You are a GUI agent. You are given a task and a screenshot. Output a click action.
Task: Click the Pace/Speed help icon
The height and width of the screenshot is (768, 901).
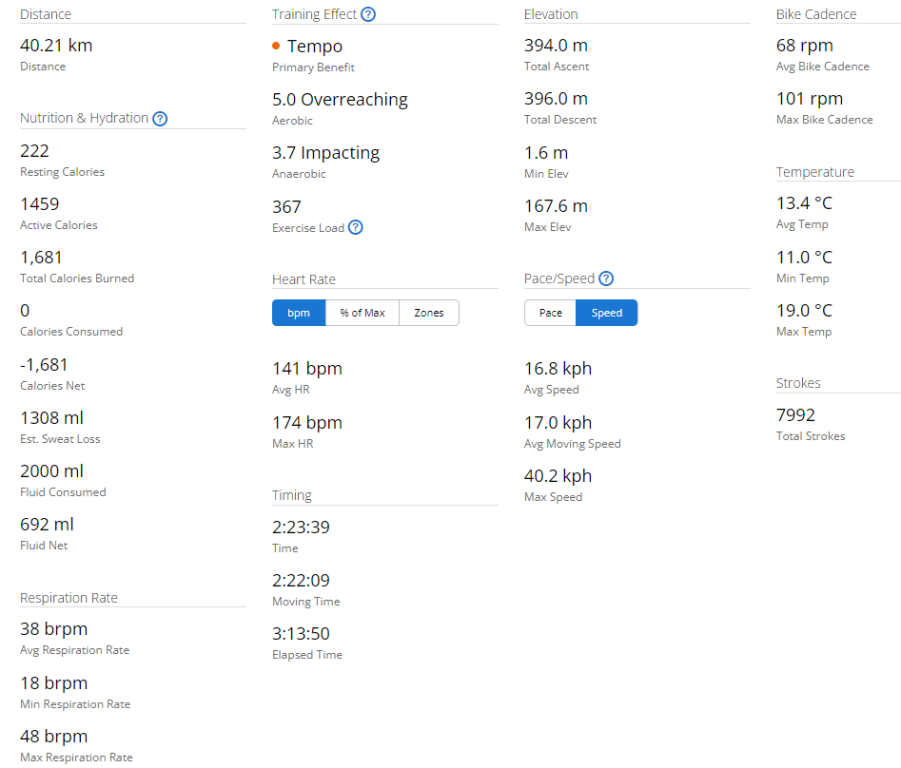(x=605, y=279)
